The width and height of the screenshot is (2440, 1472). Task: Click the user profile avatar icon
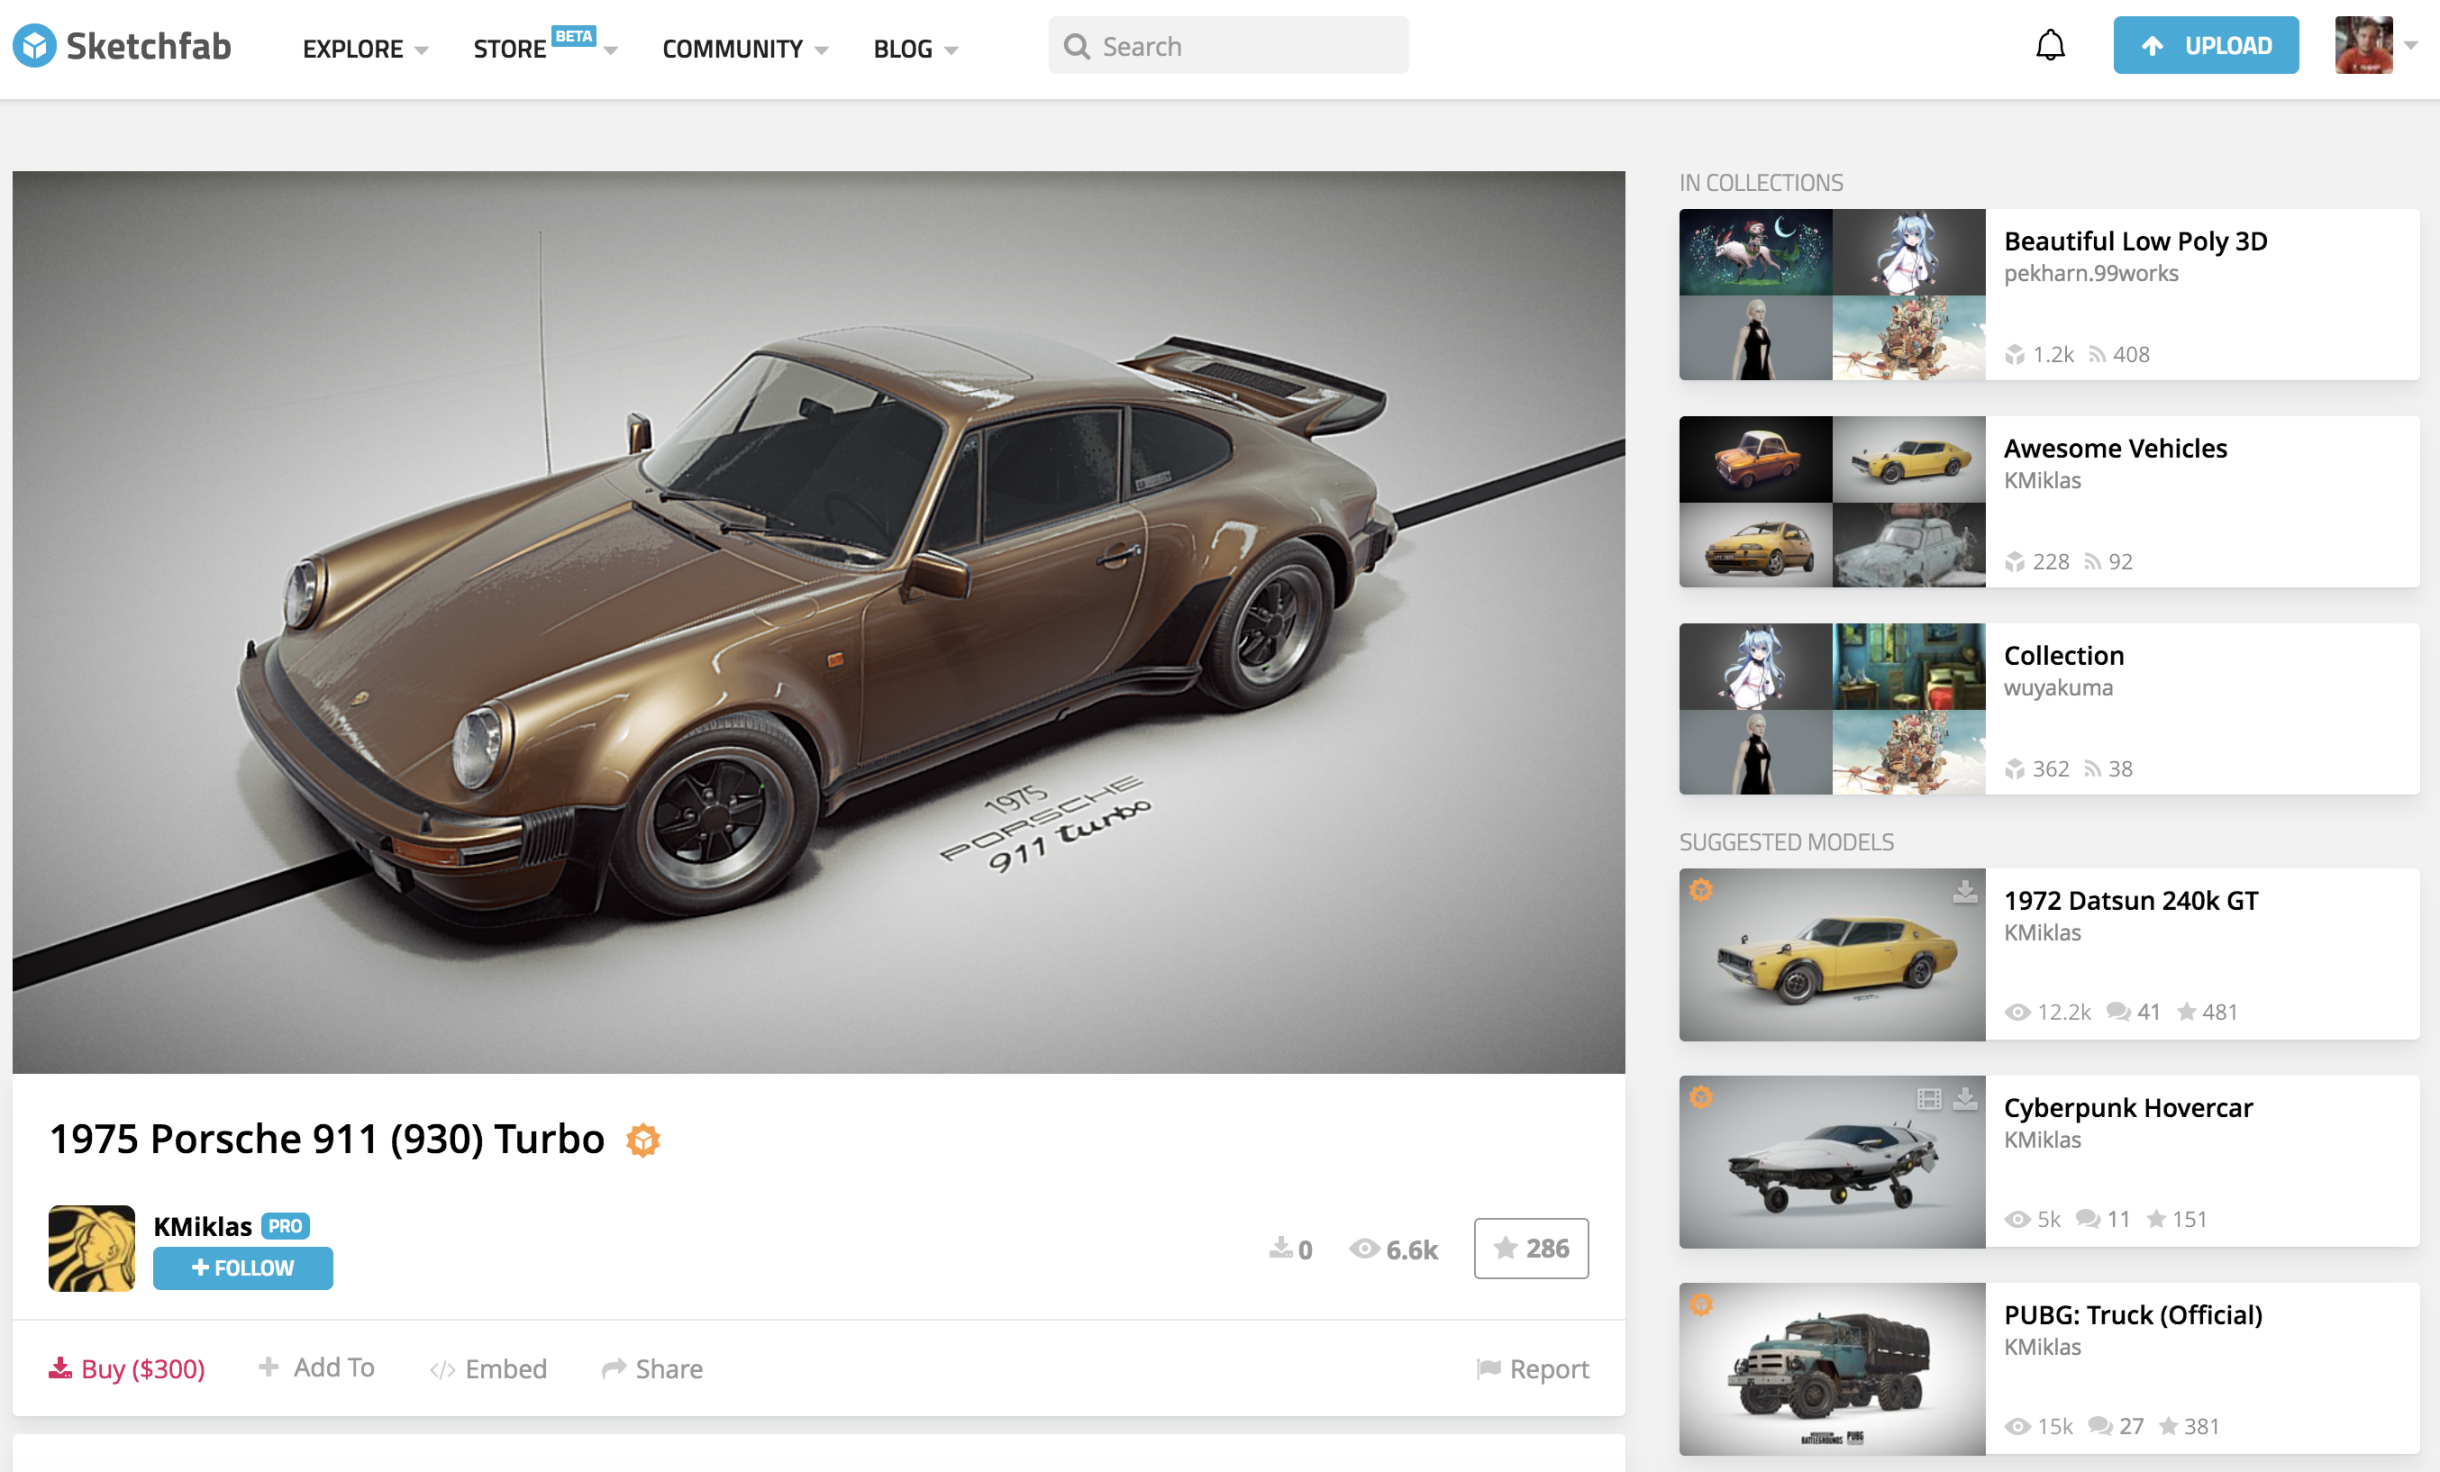click(2365, 45)
